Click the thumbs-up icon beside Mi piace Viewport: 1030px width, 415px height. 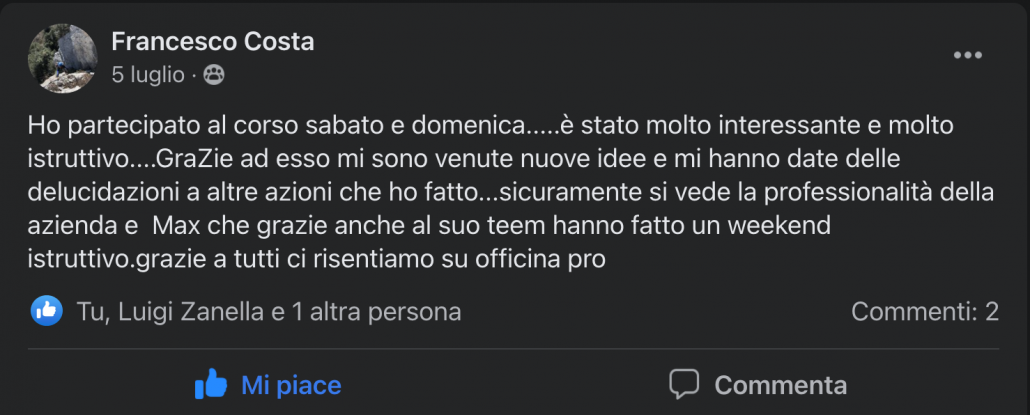pos(211,384)
